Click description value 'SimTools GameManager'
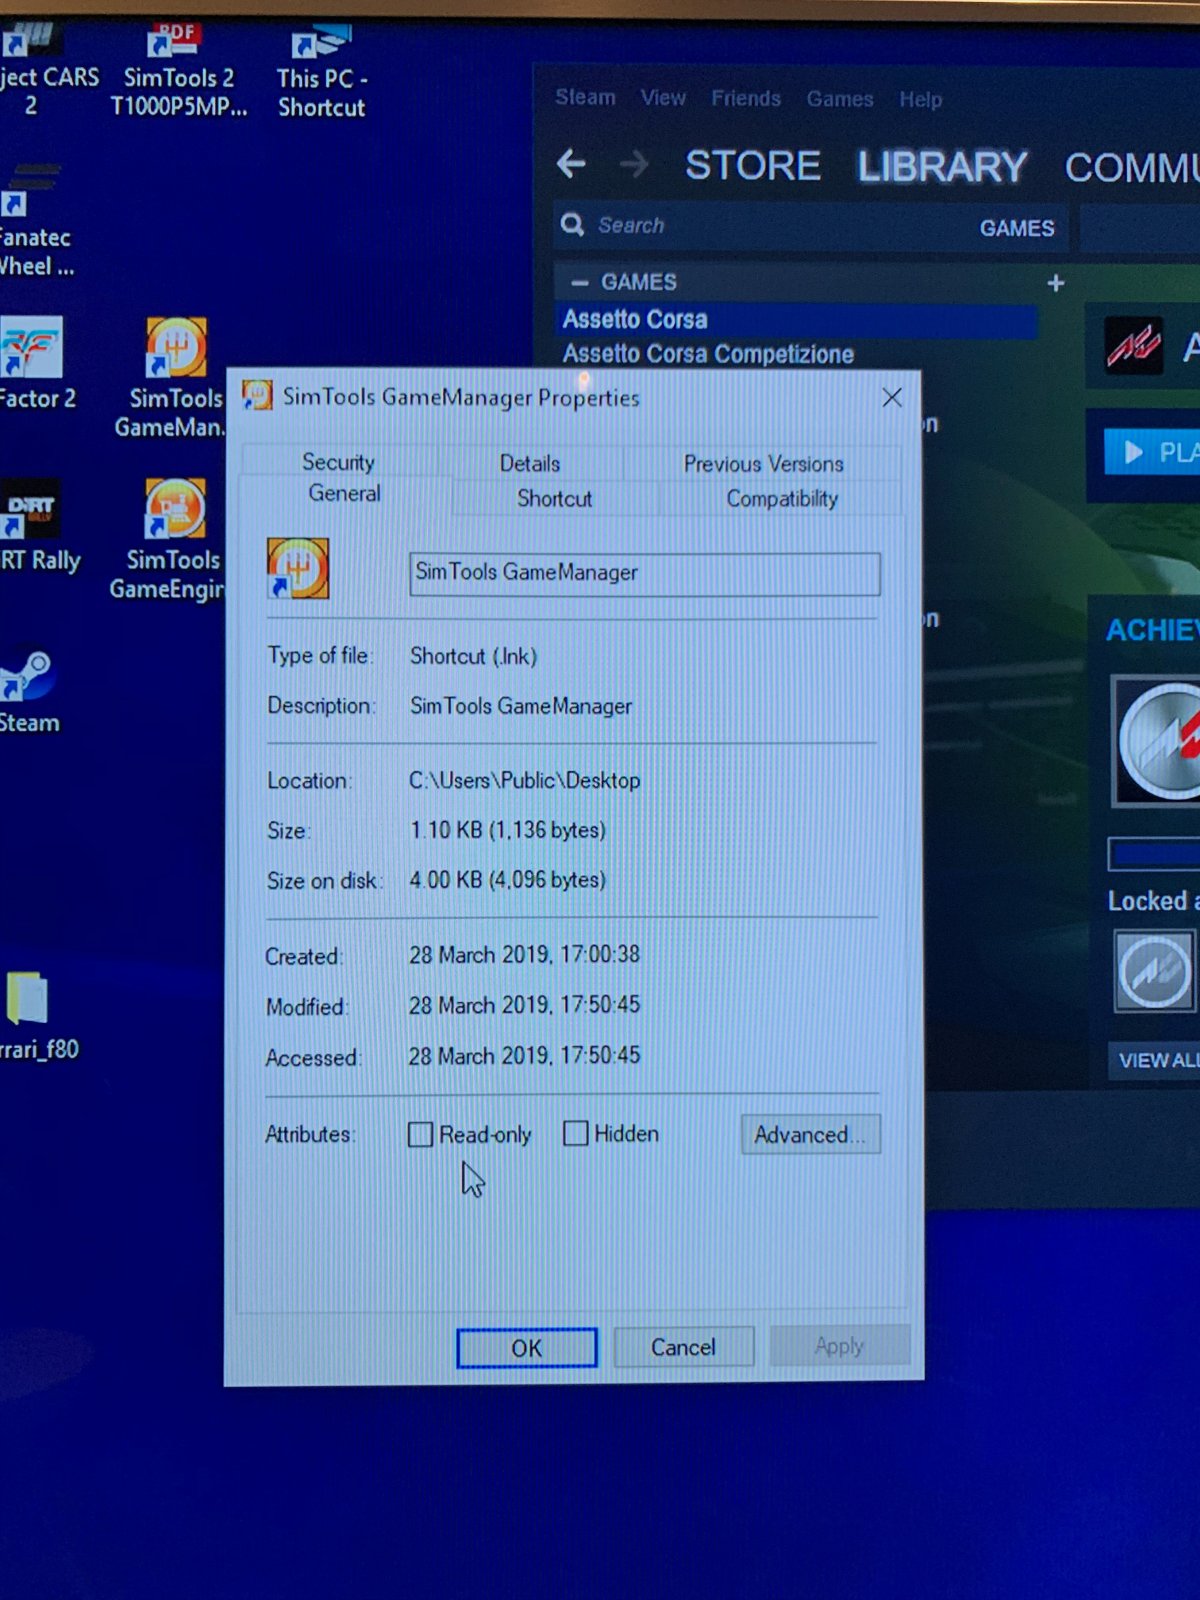 (x=521, y=706)
